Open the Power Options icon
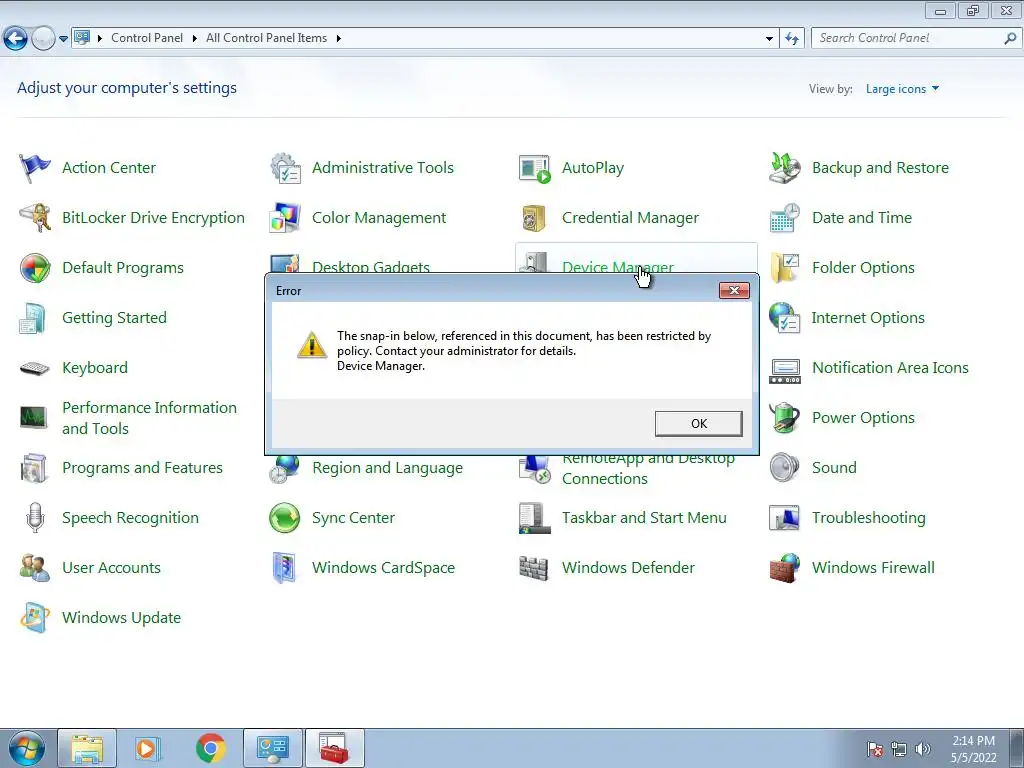 (x=784, y=418)
